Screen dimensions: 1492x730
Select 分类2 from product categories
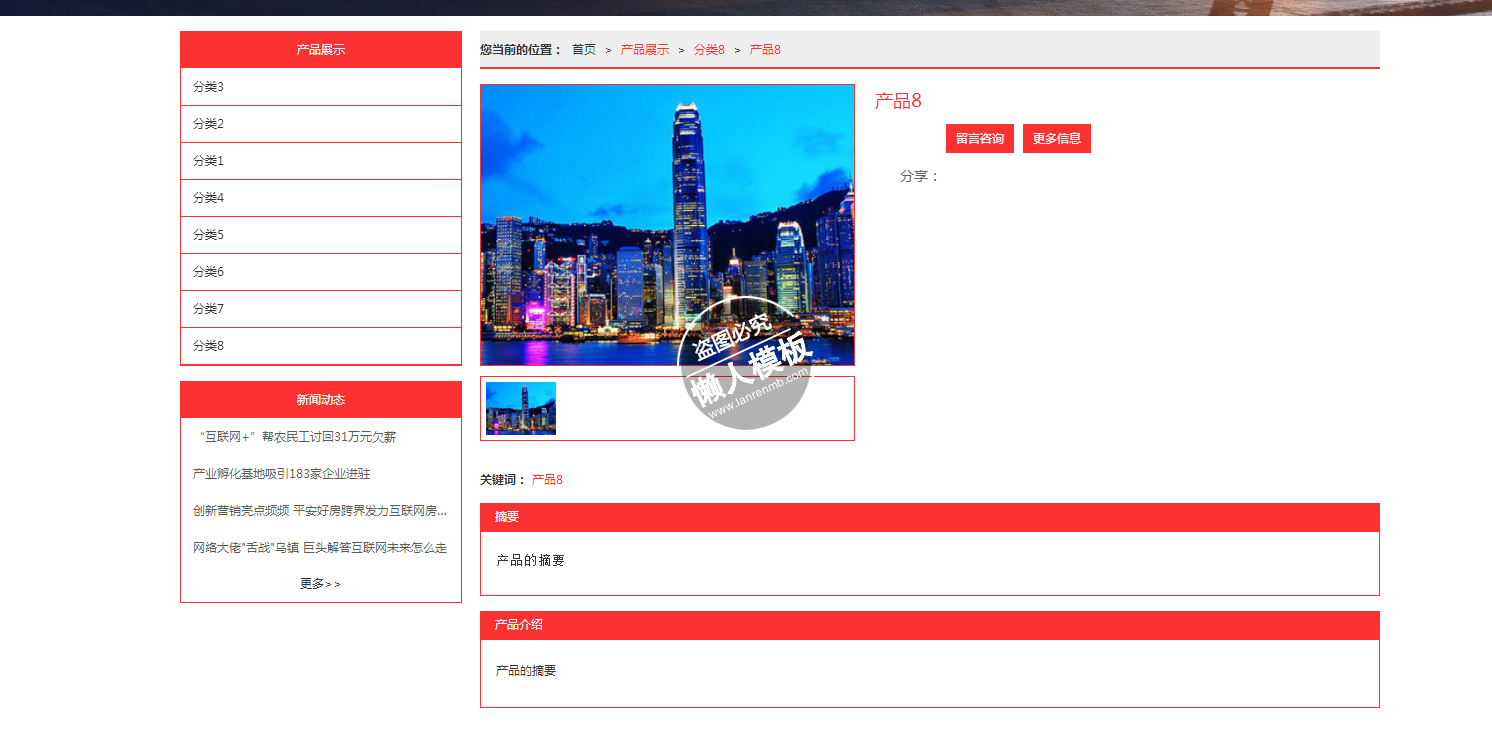click(x=208, y=124)
